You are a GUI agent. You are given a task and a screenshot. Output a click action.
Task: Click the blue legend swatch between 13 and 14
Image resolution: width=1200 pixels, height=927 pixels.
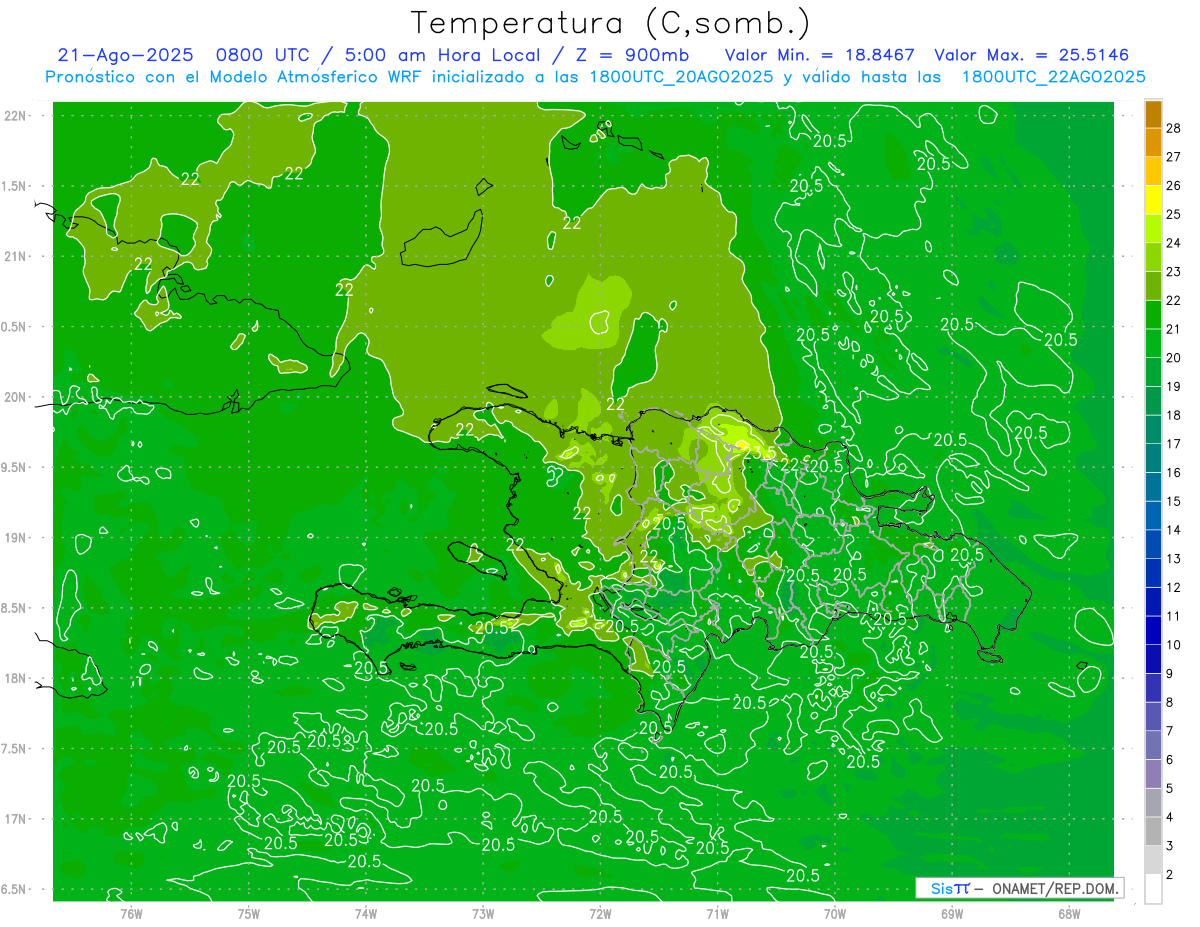[1153, 545]
